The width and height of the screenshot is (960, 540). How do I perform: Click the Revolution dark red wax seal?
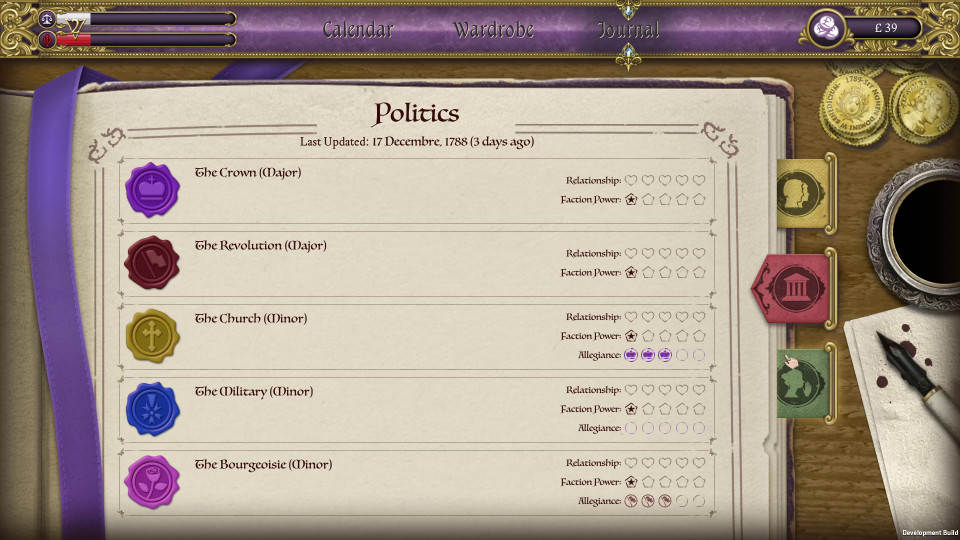tap(151, 262)
